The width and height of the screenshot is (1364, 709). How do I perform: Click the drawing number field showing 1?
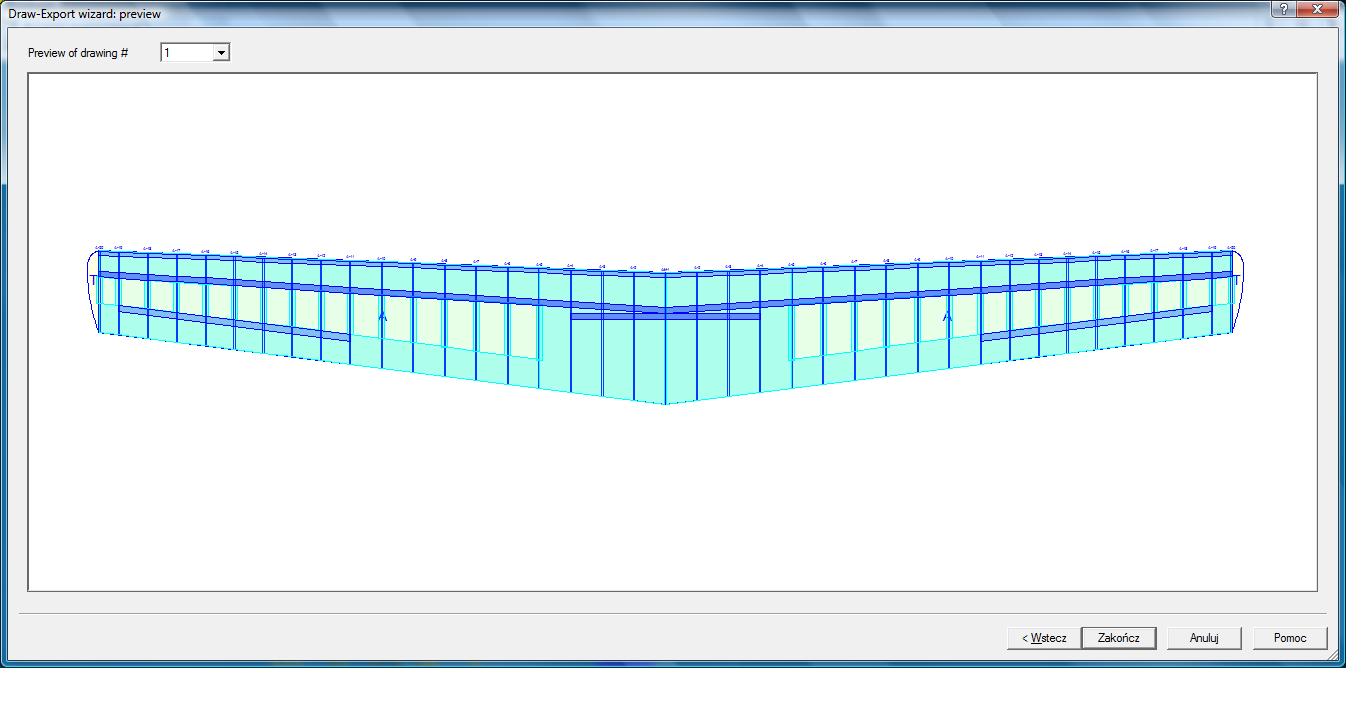[x=187, y=53]
